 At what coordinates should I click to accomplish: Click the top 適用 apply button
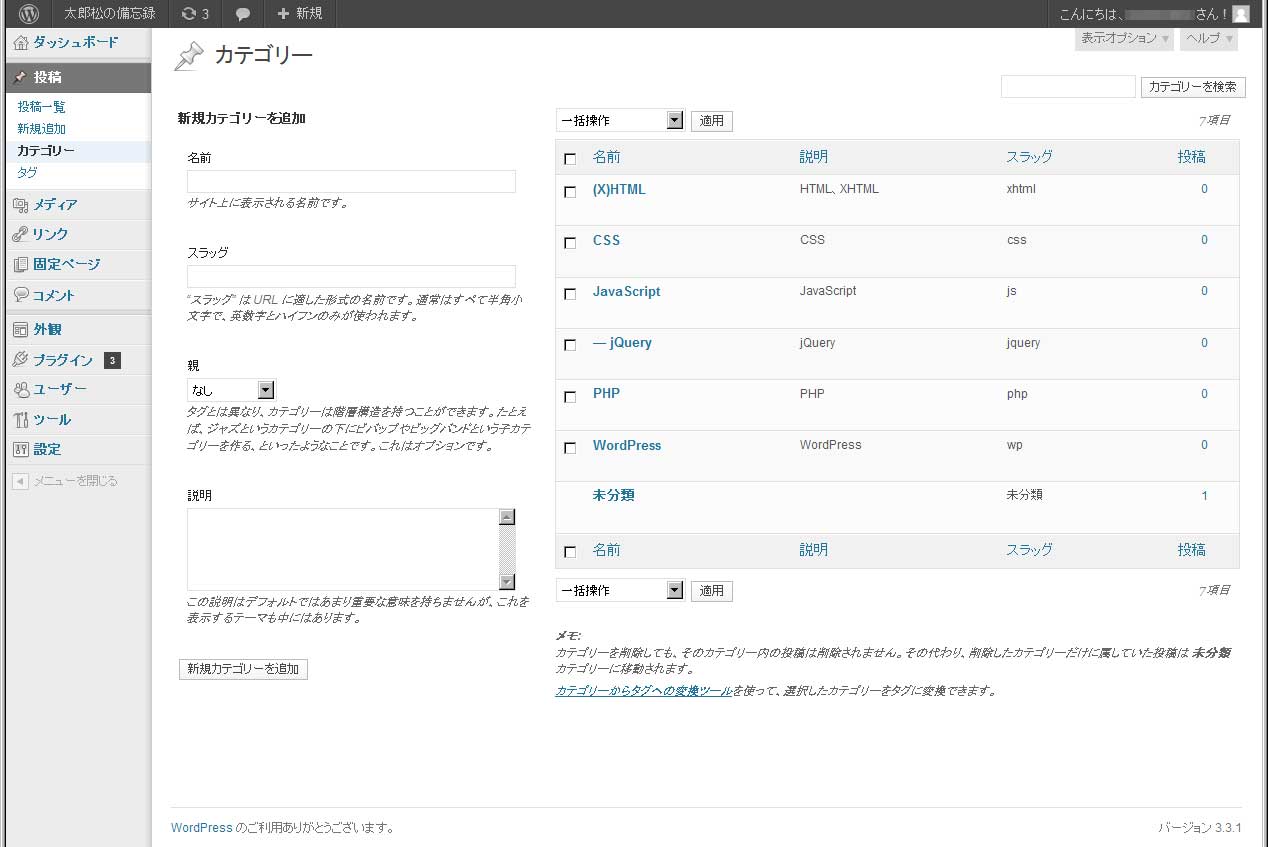pyautogui.click(x=712, y=121)
